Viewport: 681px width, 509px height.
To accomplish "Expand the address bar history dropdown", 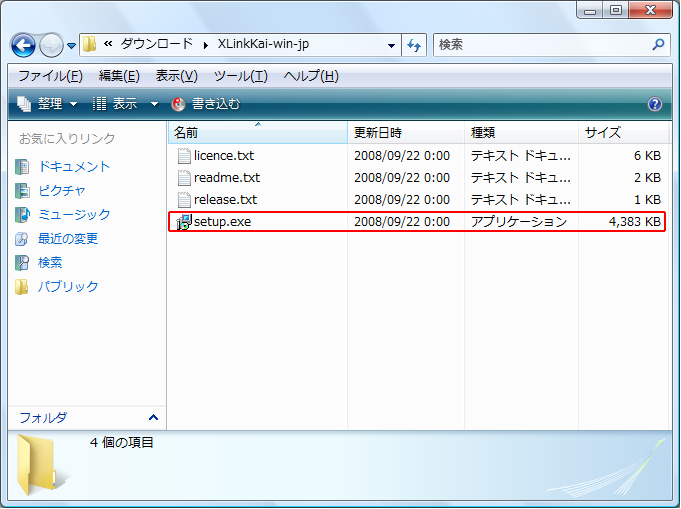I will [x=391, y=46].
